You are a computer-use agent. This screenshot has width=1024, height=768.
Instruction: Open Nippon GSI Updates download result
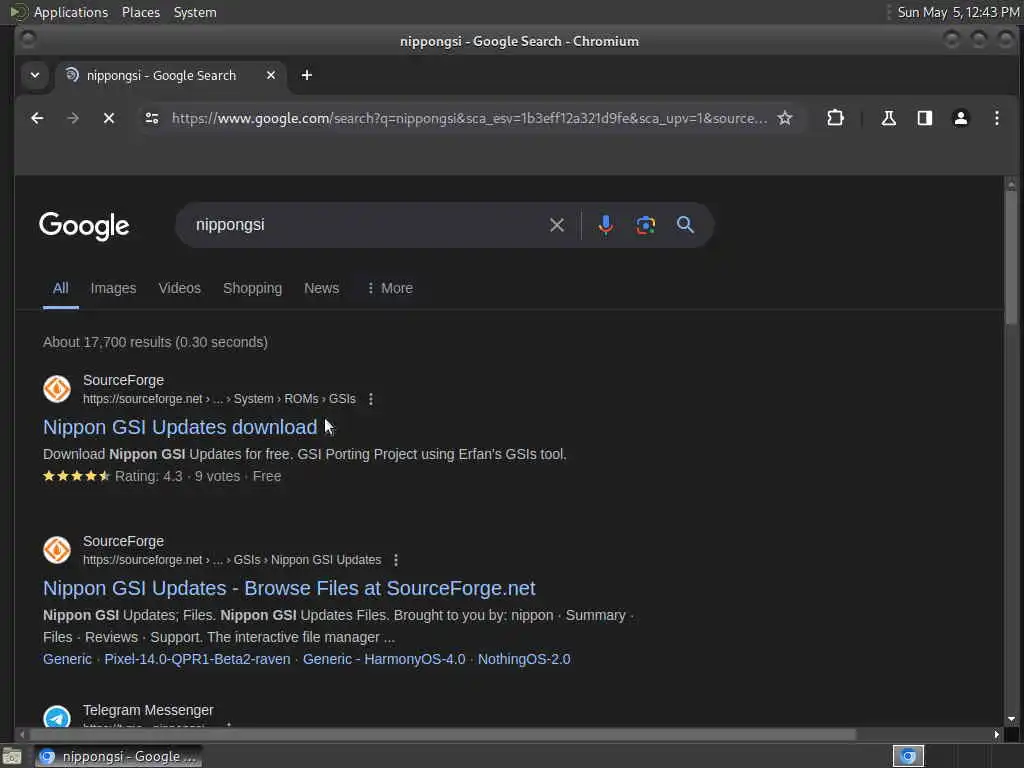pos(180,427)
